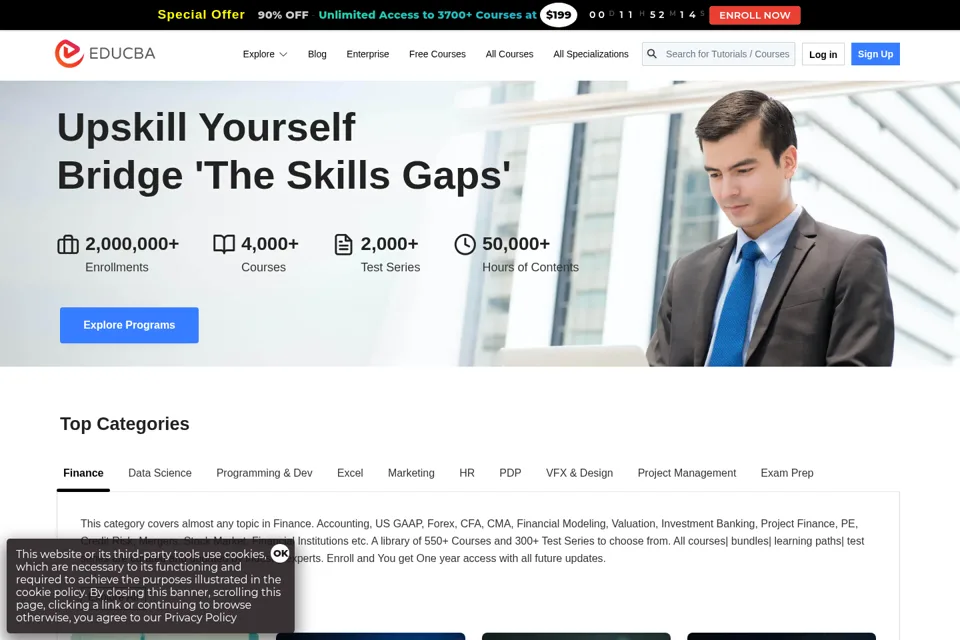Click the 2,000+ Test Series figure

pyautogui.click(x=389, y=244)
